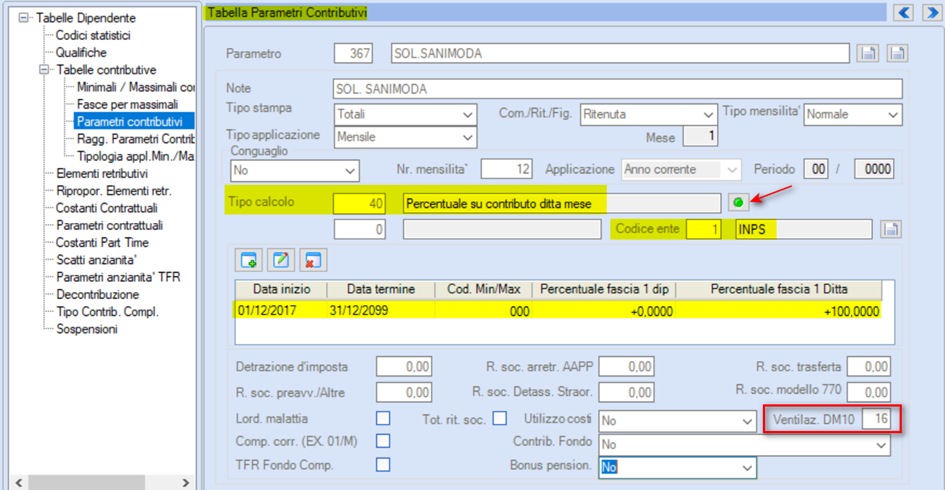Click R. soc. arretr. AAPP field

(626, 366)
